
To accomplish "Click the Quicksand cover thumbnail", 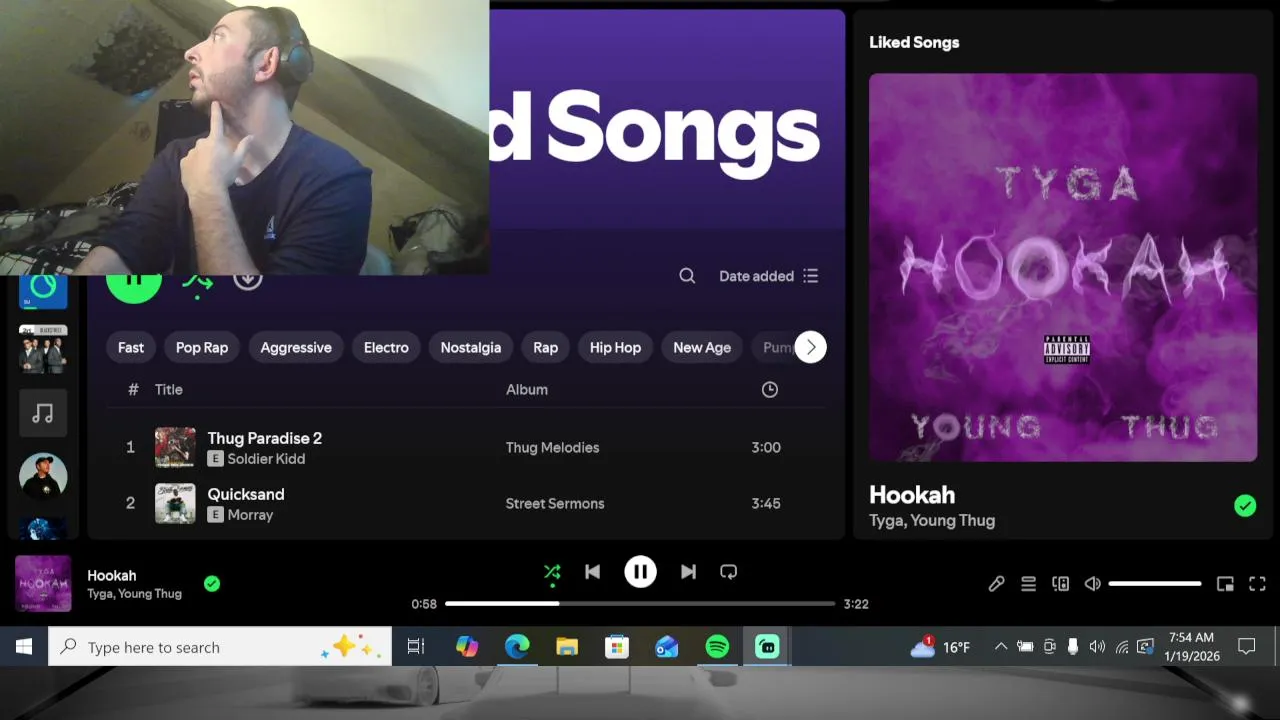I will pyautogui.click(x=175, y=504).
